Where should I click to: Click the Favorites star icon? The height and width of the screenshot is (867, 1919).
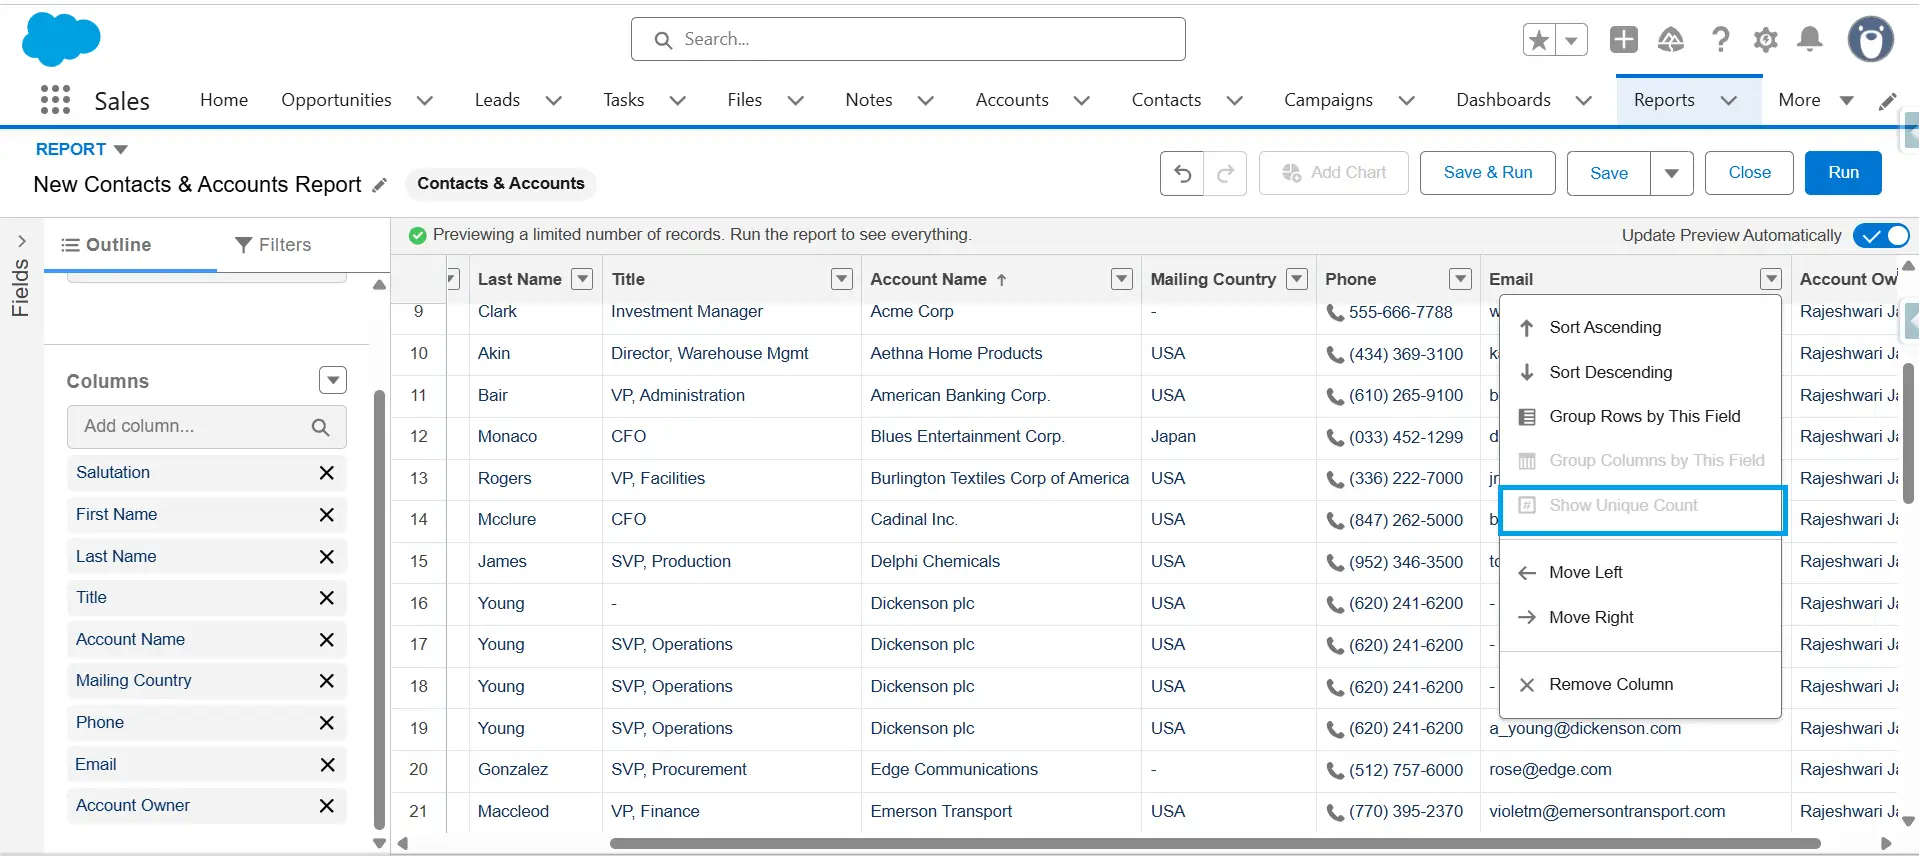coord(1539,40)
